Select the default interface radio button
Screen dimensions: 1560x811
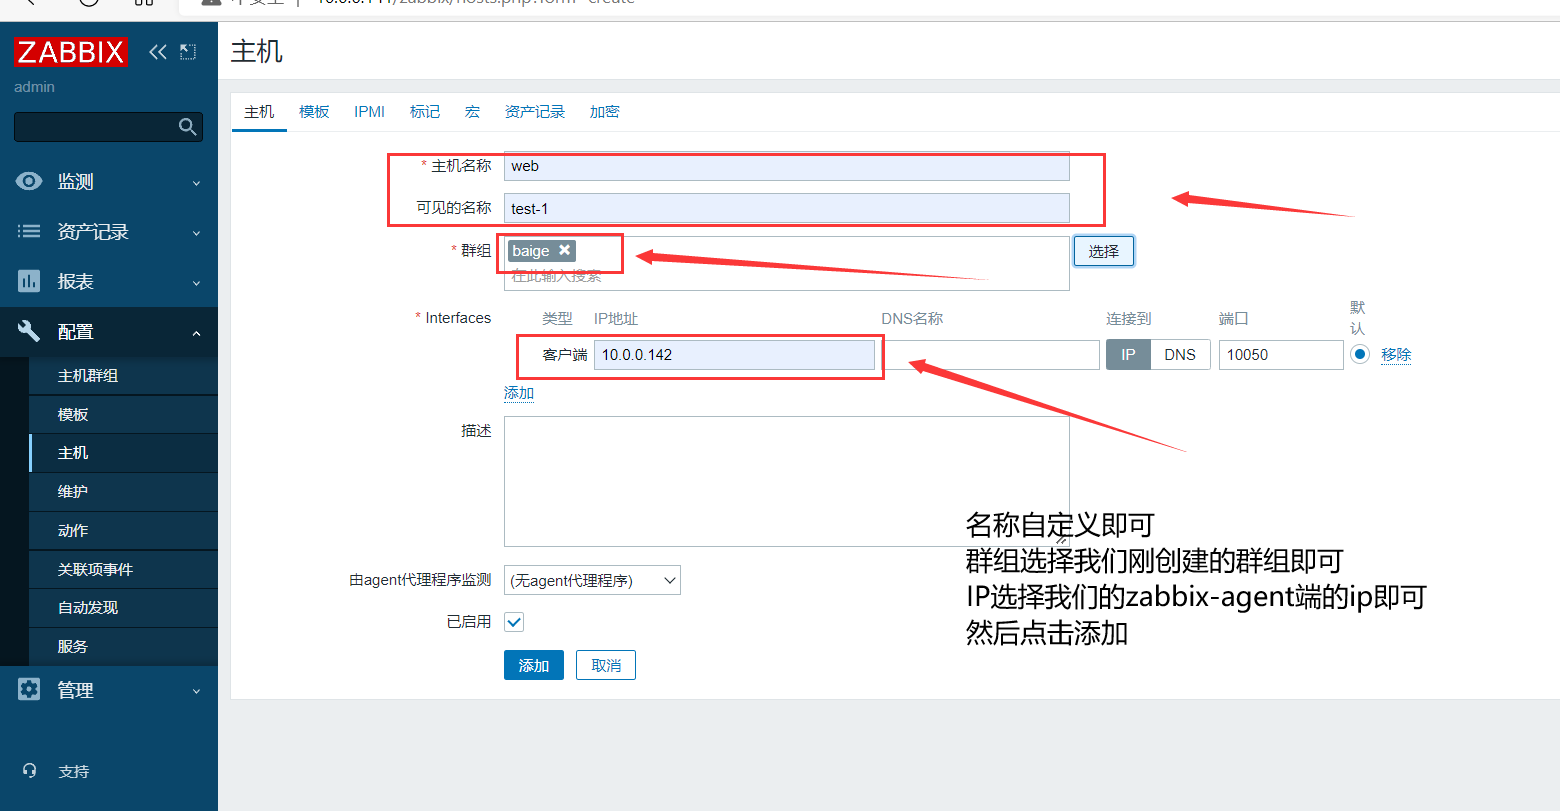1359,354
